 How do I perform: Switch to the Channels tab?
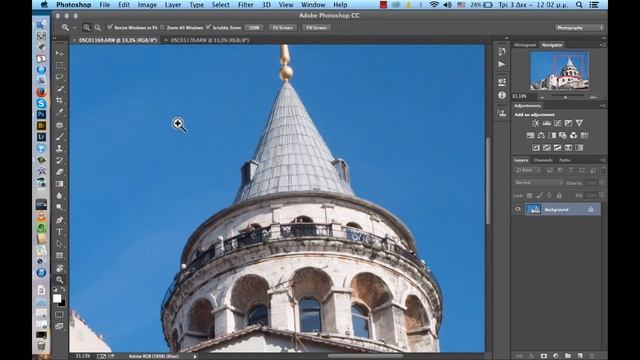point(543,160)
